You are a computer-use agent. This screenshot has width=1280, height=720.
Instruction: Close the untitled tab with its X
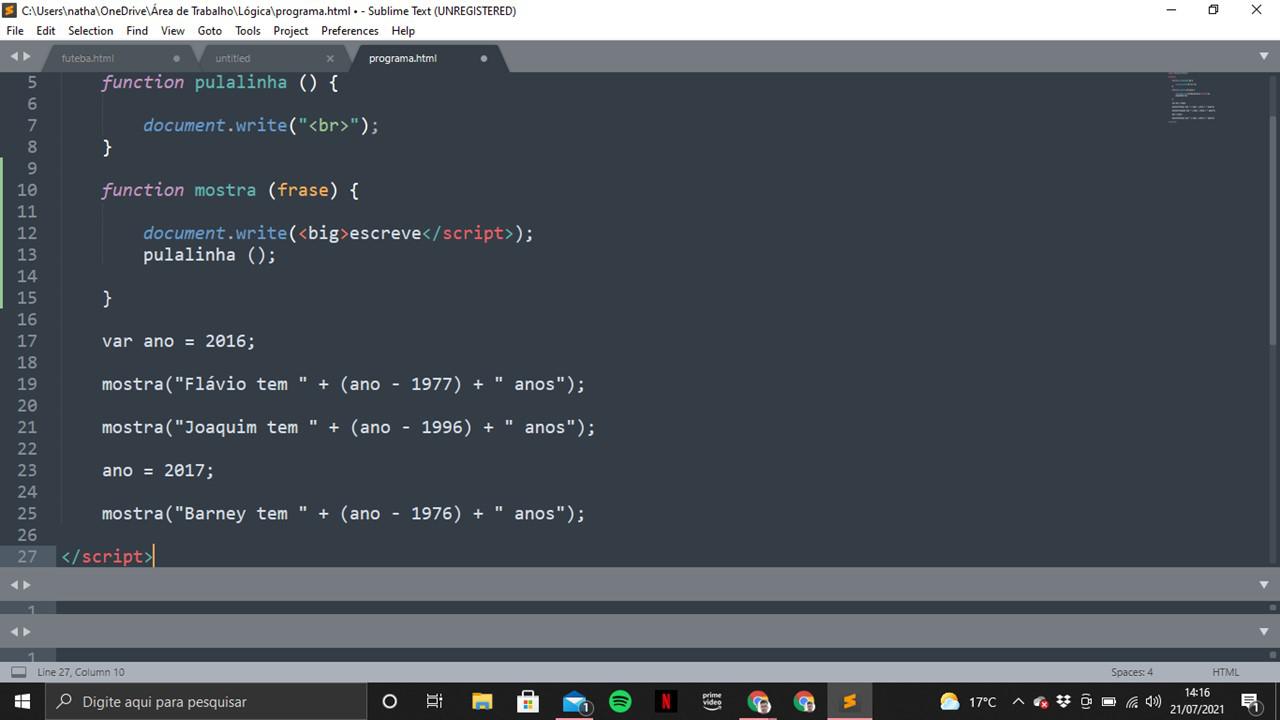pos(330,58)
